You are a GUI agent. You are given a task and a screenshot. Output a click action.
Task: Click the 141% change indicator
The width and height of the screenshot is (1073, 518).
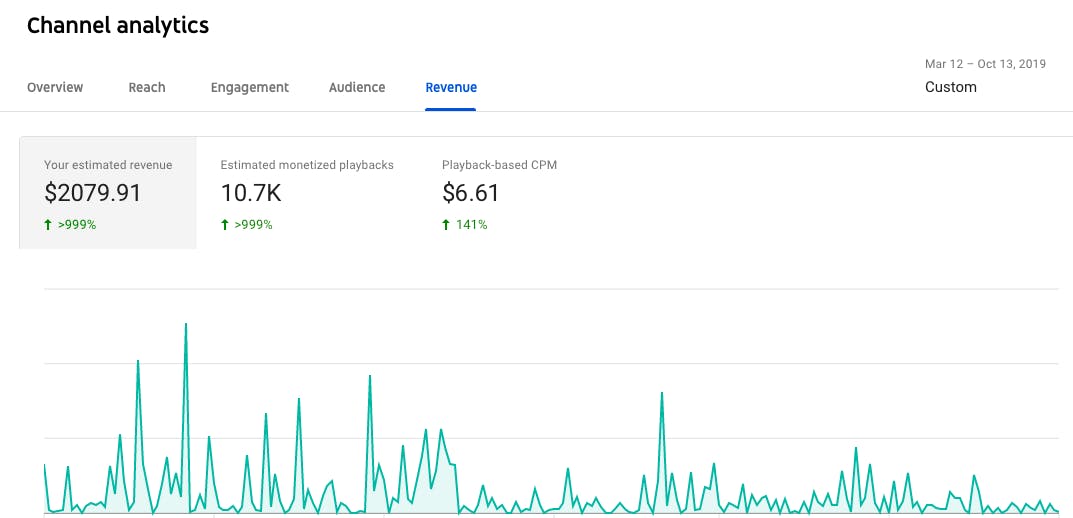[x=465, y=224]
